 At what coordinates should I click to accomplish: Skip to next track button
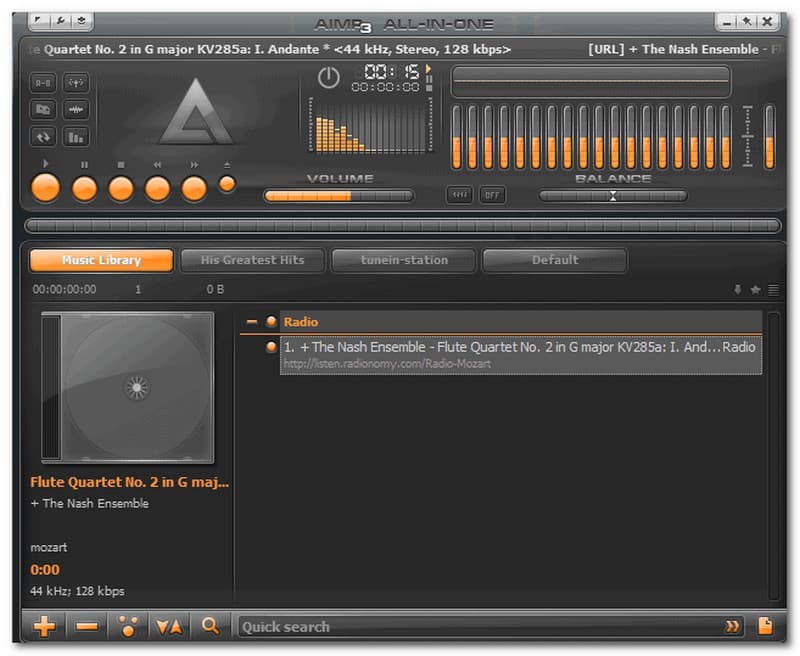(194, 189)
